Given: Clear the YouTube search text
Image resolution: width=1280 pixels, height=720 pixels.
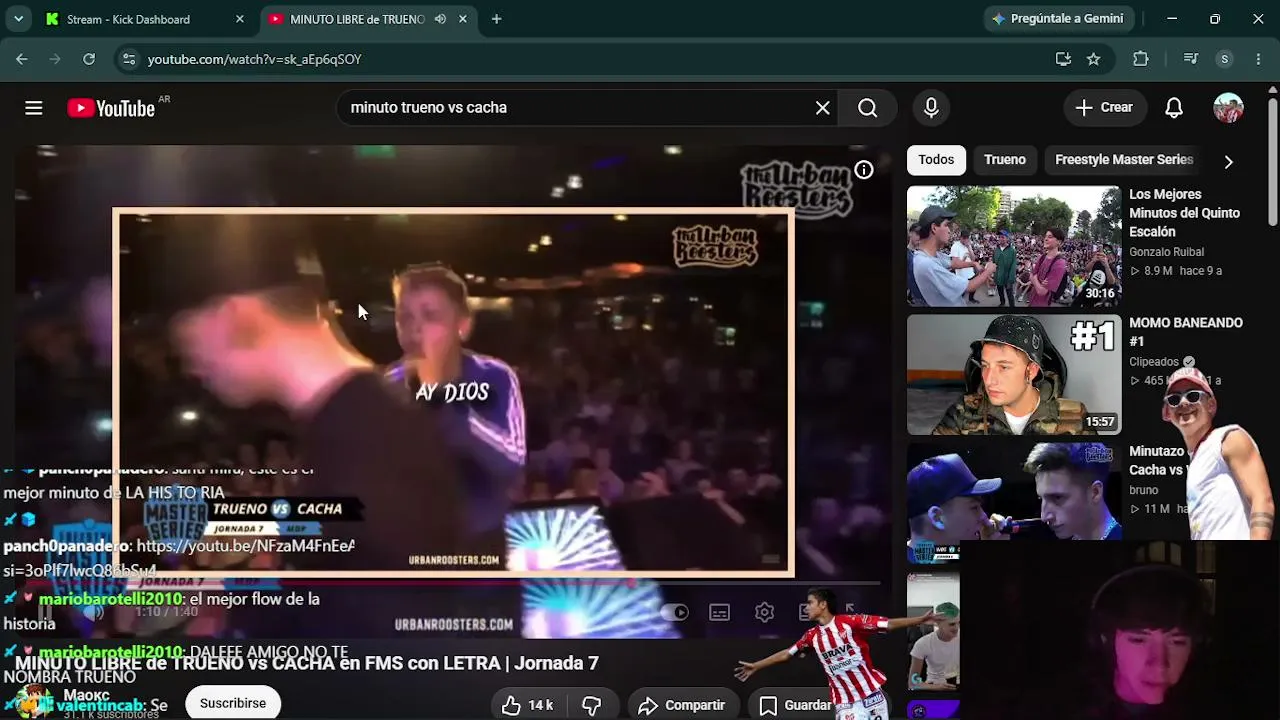Looking at the screenshot, I should [x=822, y=108].
